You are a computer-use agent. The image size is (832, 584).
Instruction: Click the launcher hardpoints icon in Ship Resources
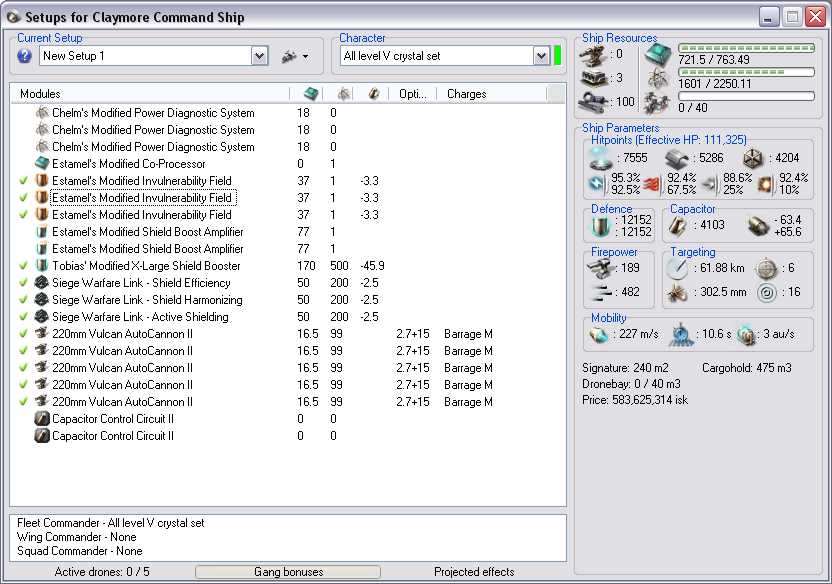coord(593,79)
